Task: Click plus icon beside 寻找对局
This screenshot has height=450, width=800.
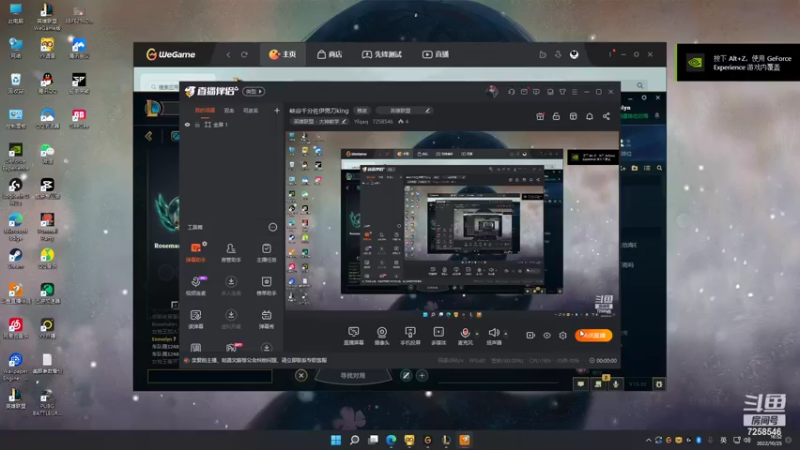Action: (422, 376)
